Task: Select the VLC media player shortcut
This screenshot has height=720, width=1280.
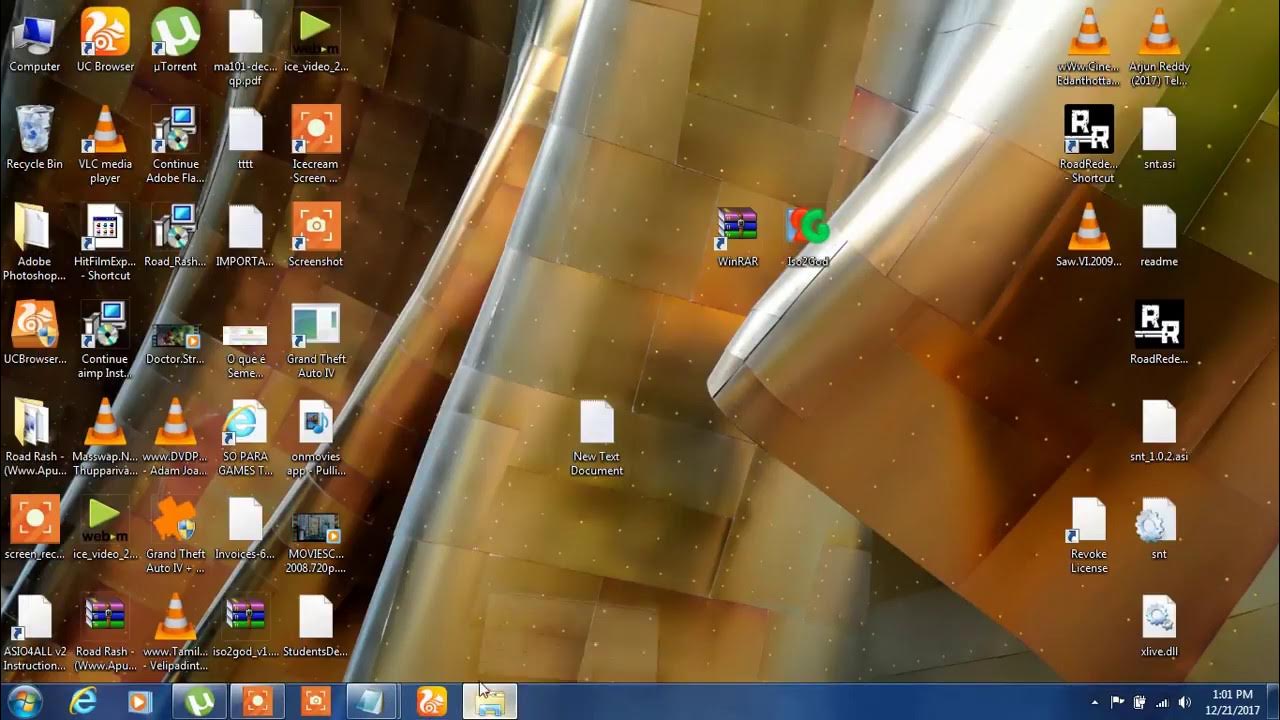Action: [x=105, y=146]
